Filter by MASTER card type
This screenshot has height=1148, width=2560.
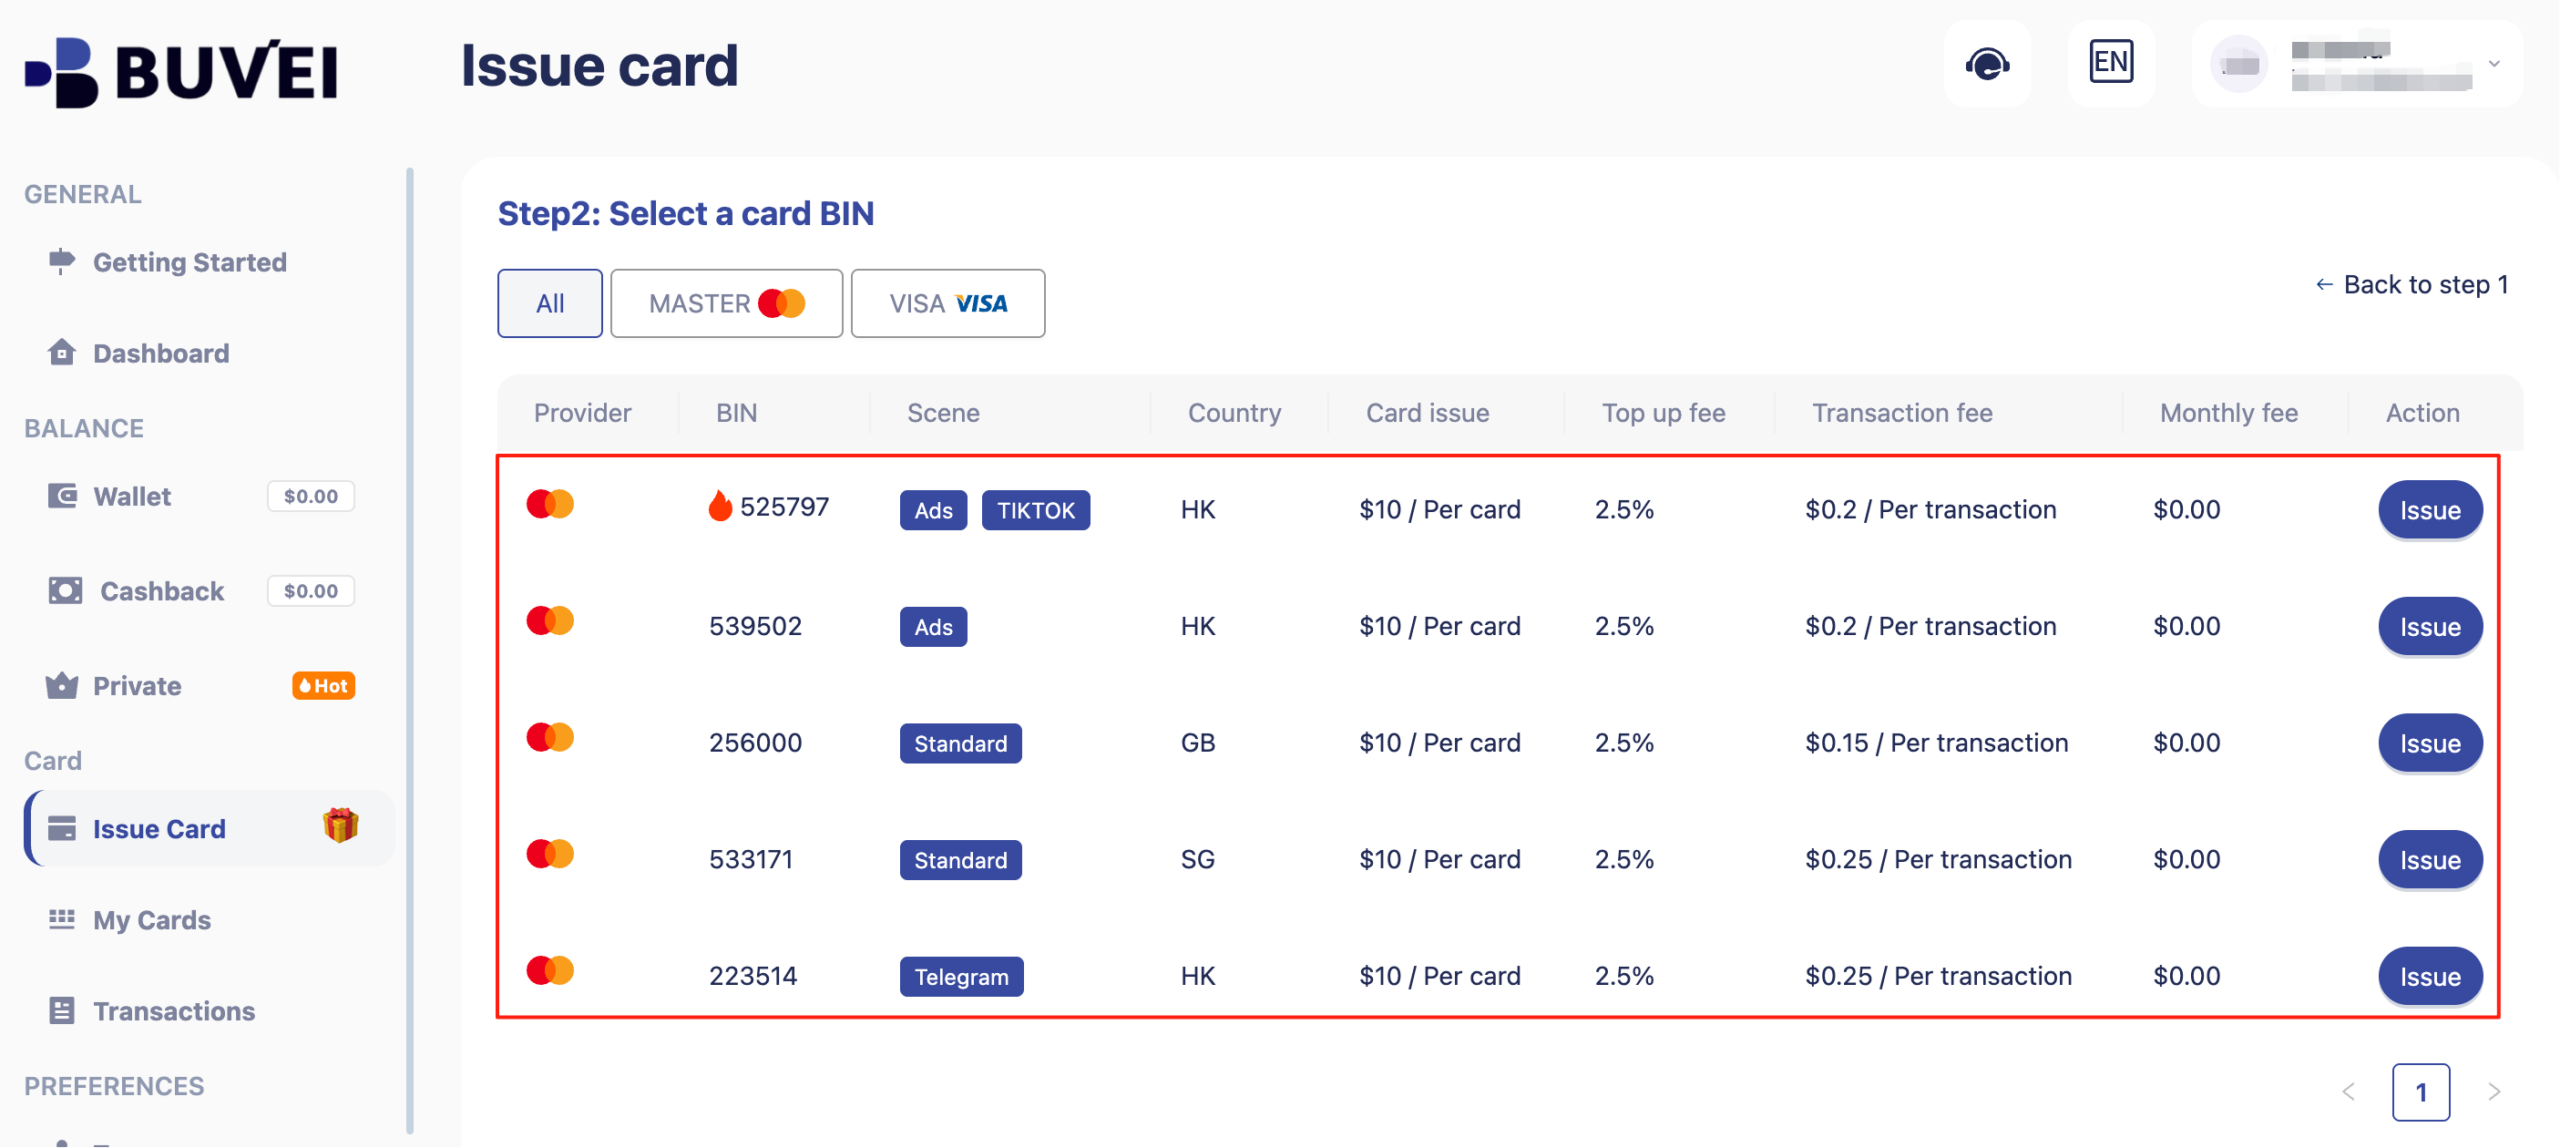point(726,303)
